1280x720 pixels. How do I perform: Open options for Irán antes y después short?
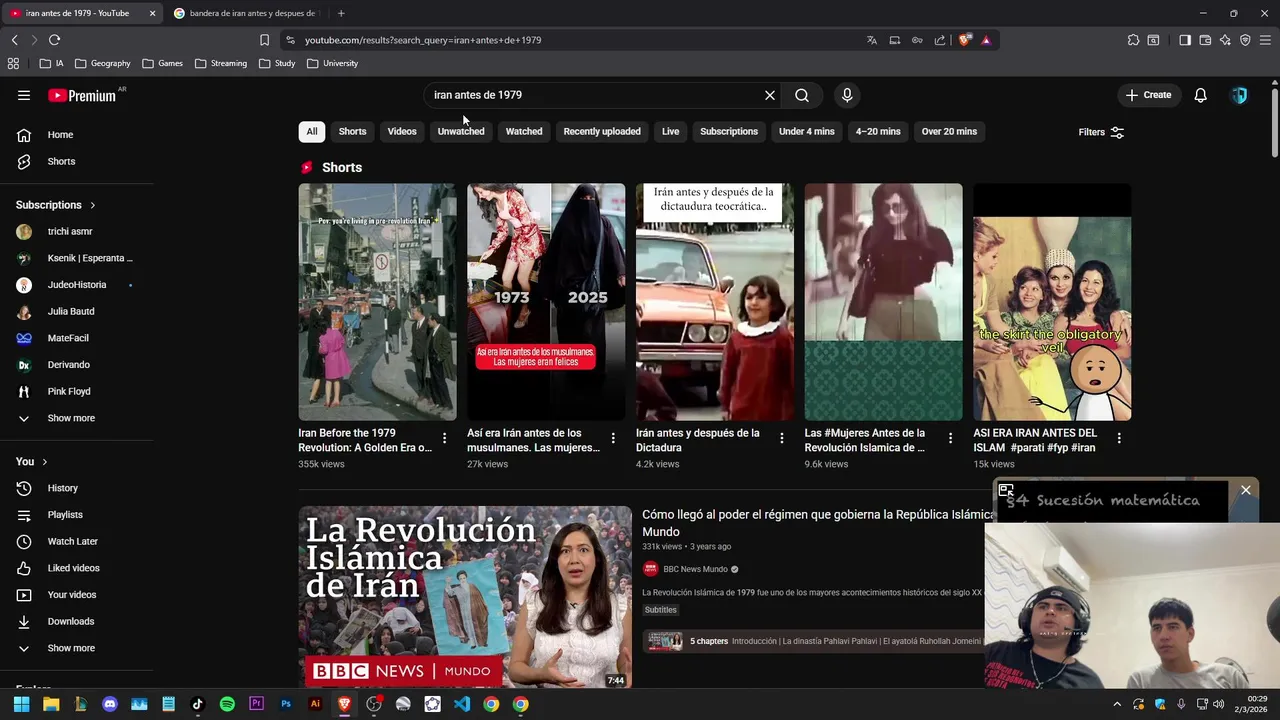(x=782, y=438)
